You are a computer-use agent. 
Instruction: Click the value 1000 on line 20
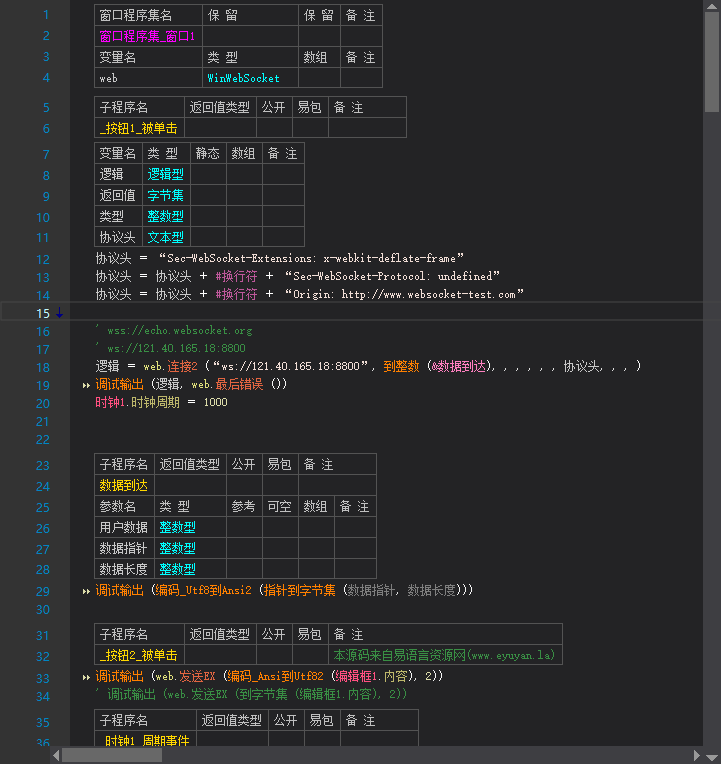point(215,402)
